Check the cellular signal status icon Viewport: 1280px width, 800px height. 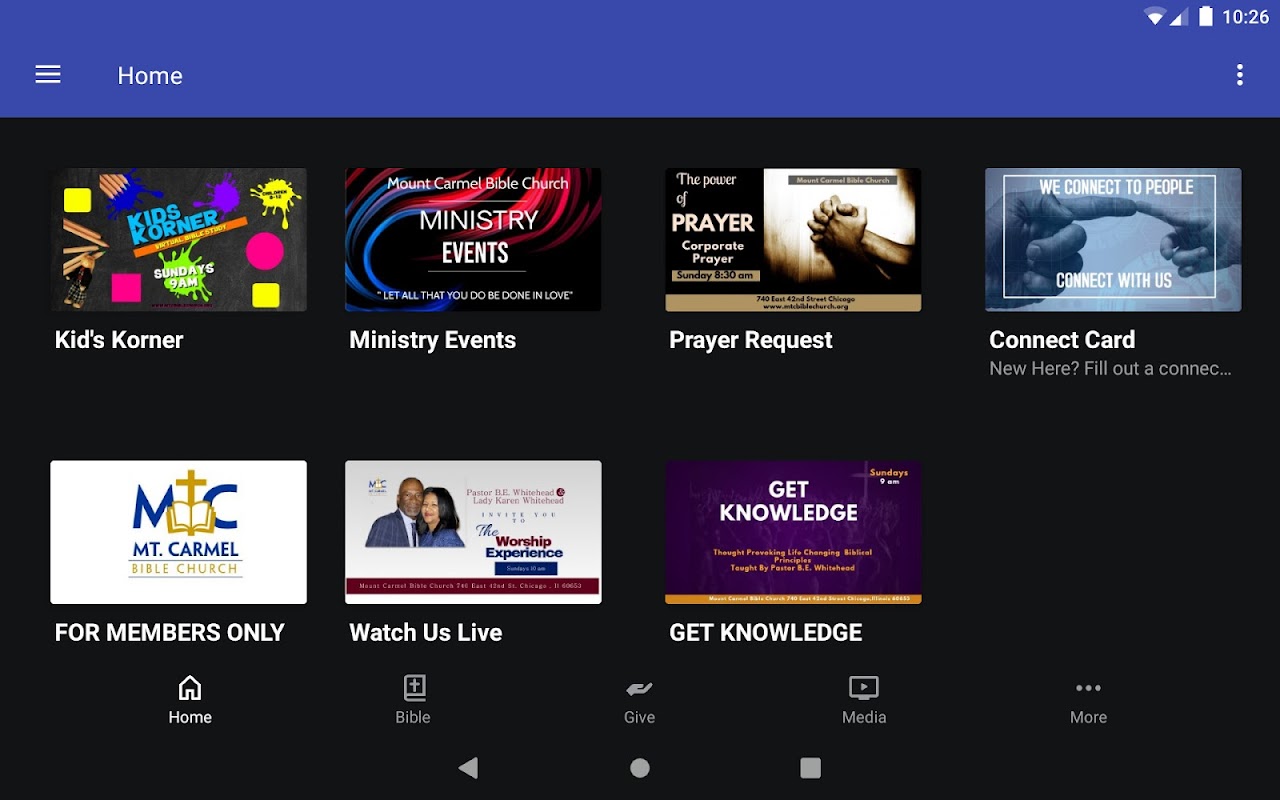tap(1179, 16)
